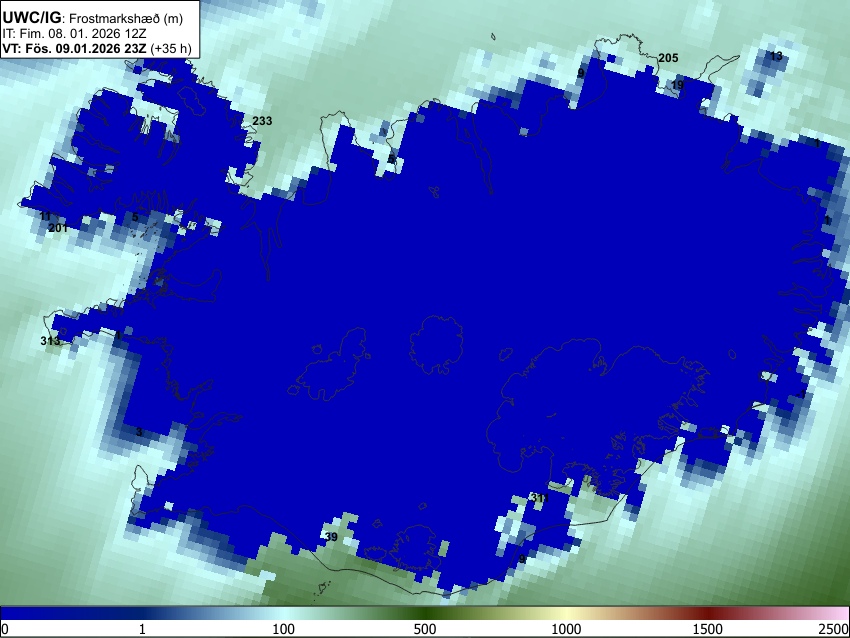Select the Frostmarkshæð (m) label
This screenshot has height=638, width=850.
click(126, 19)
